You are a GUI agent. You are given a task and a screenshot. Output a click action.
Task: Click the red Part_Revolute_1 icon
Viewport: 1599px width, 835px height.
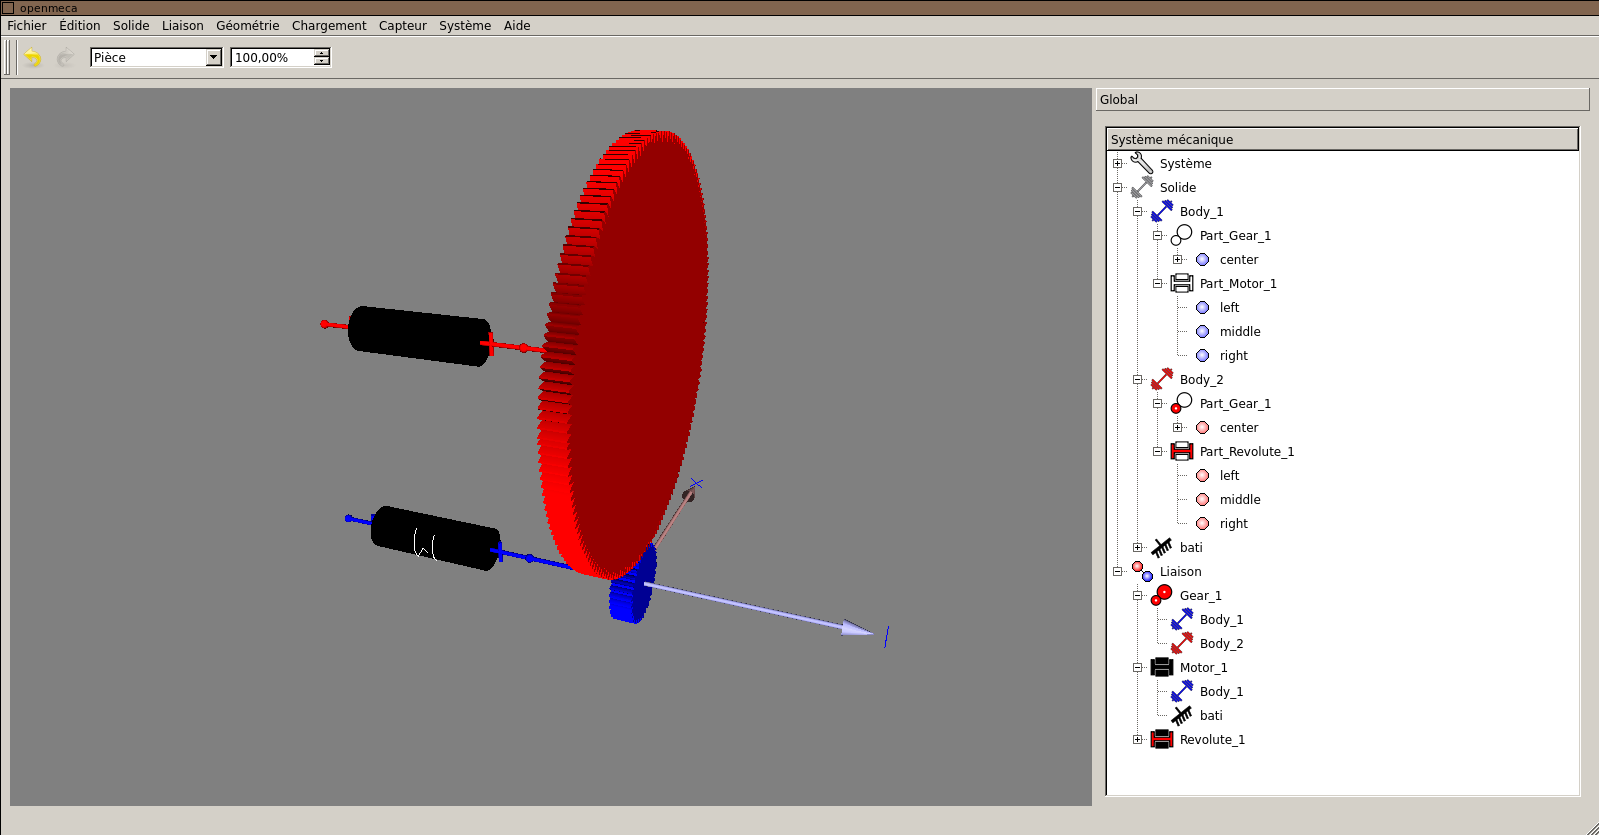pos(1182,451)
